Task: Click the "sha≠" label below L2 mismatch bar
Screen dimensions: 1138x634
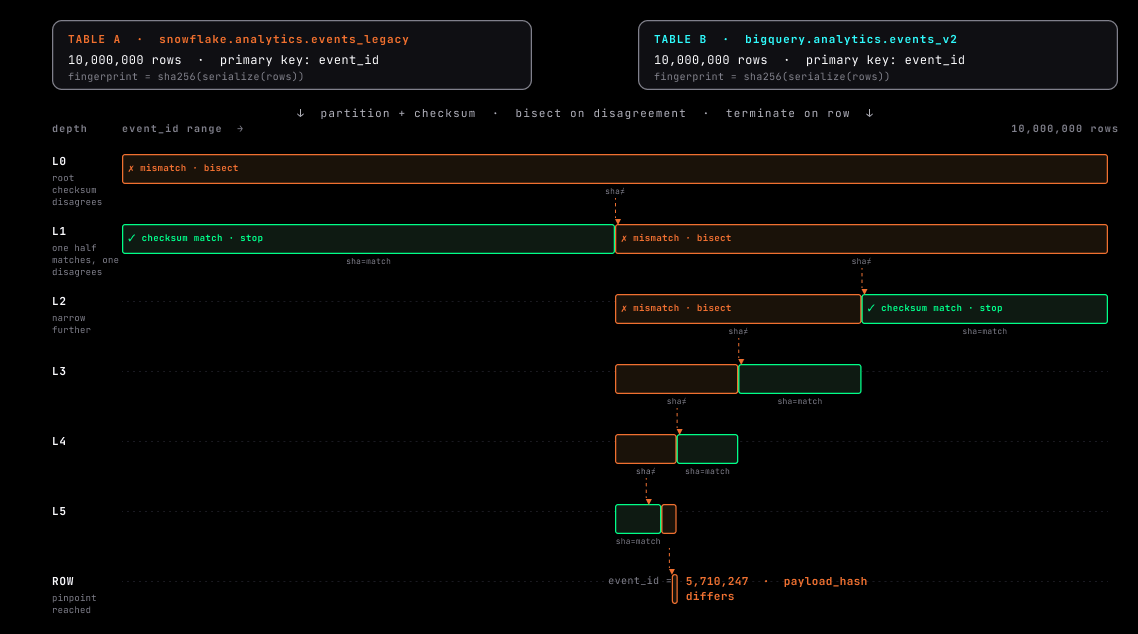Action: tap(738, 332)
